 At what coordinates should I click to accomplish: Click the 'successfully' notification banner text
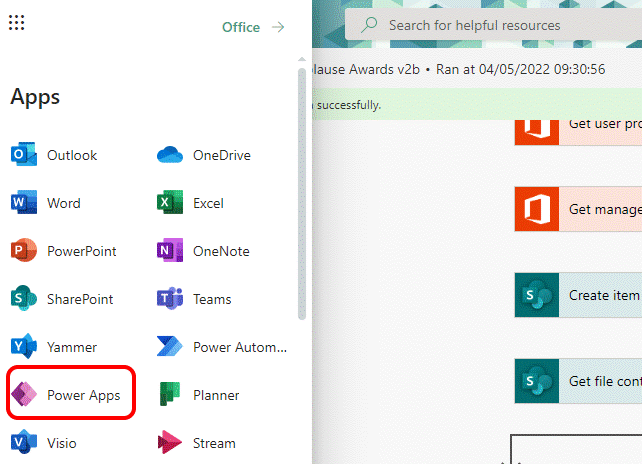tap(349, 105)
